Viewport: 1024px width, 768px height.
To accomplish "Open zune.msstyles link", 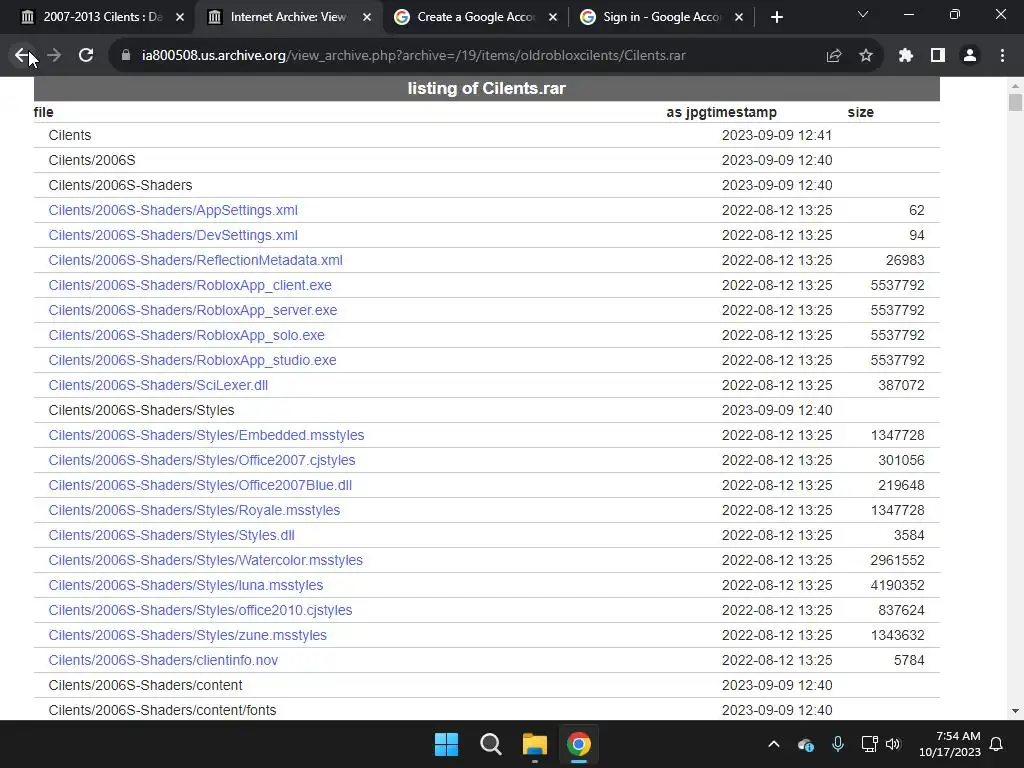I will (187, 635).
